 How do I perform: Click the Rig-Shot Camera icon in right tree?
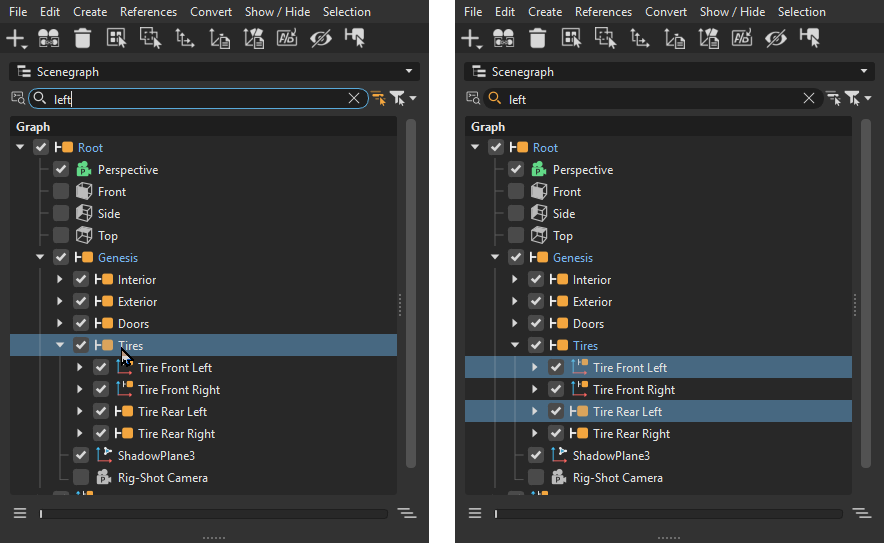[559, 478]
